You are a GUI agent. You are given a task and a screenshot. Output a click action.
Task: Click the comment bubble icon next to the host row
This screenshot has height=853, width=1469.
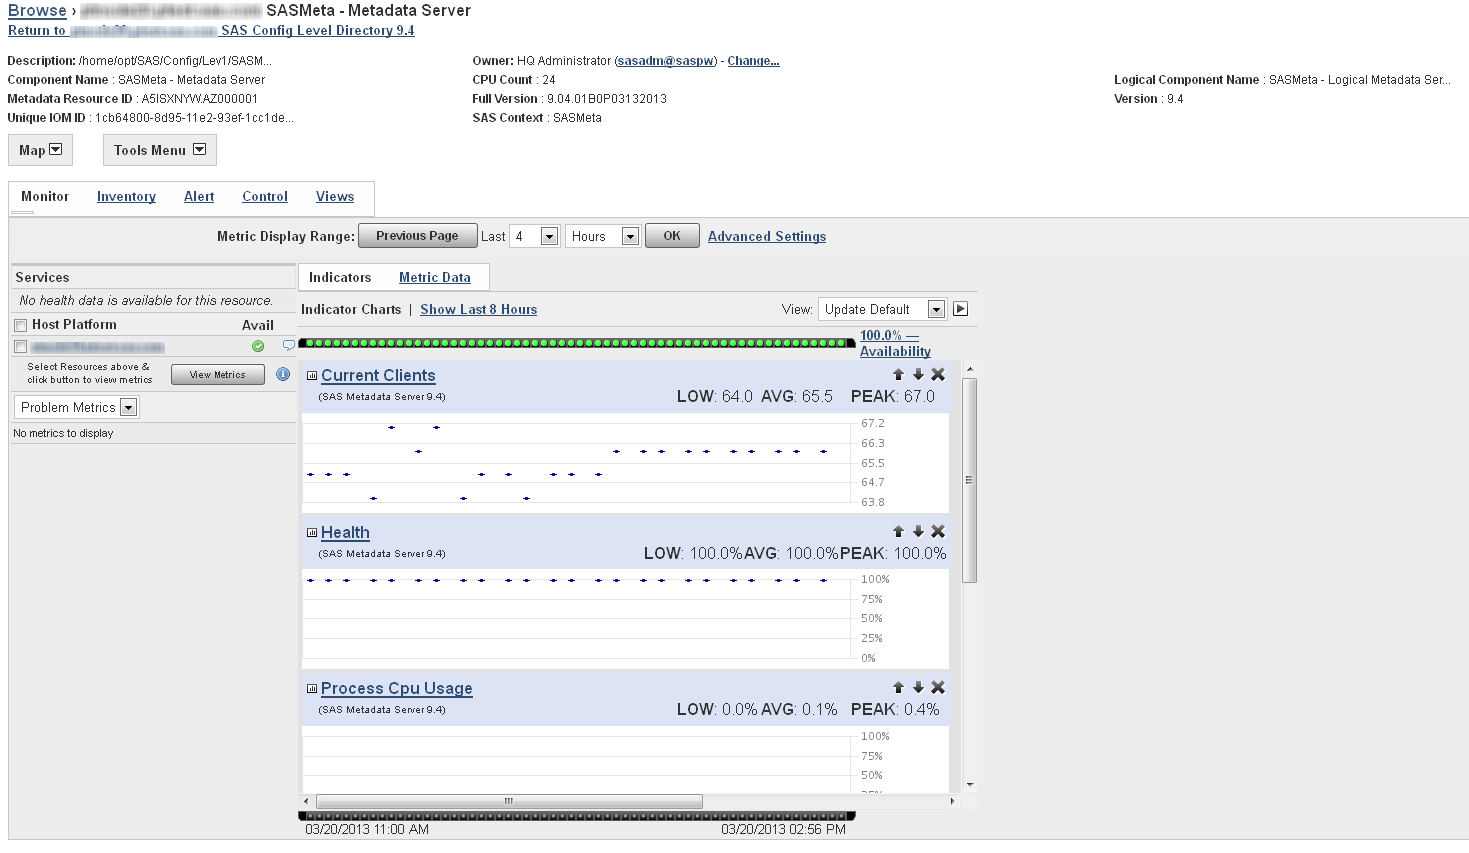click(288, 346)
